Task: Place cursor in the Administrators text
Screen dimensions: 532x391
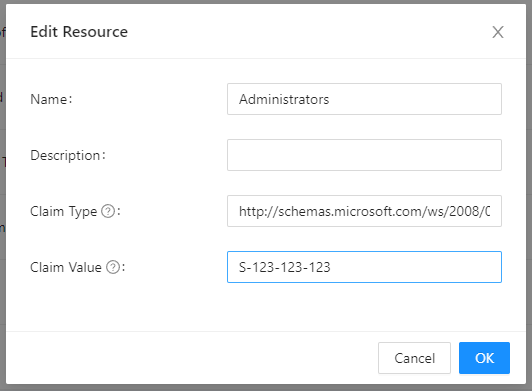Action: pyautogui.click(x=284, y=99)
